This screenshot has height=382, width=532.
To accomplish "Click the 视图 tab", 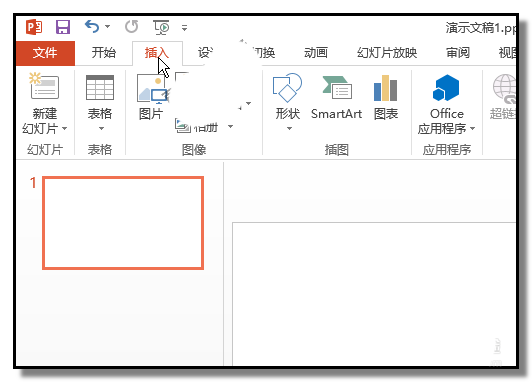I will pyautogui.click(x=507, y=53).
